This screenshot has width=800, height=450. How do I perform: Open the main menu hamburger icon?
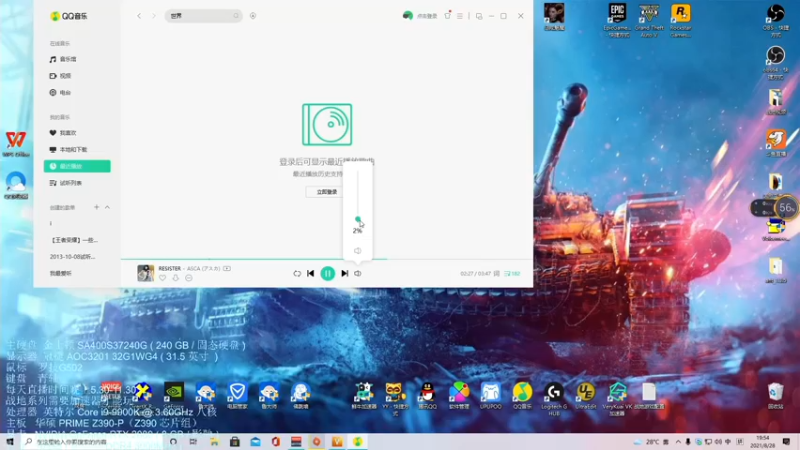[x=460, y=16]
